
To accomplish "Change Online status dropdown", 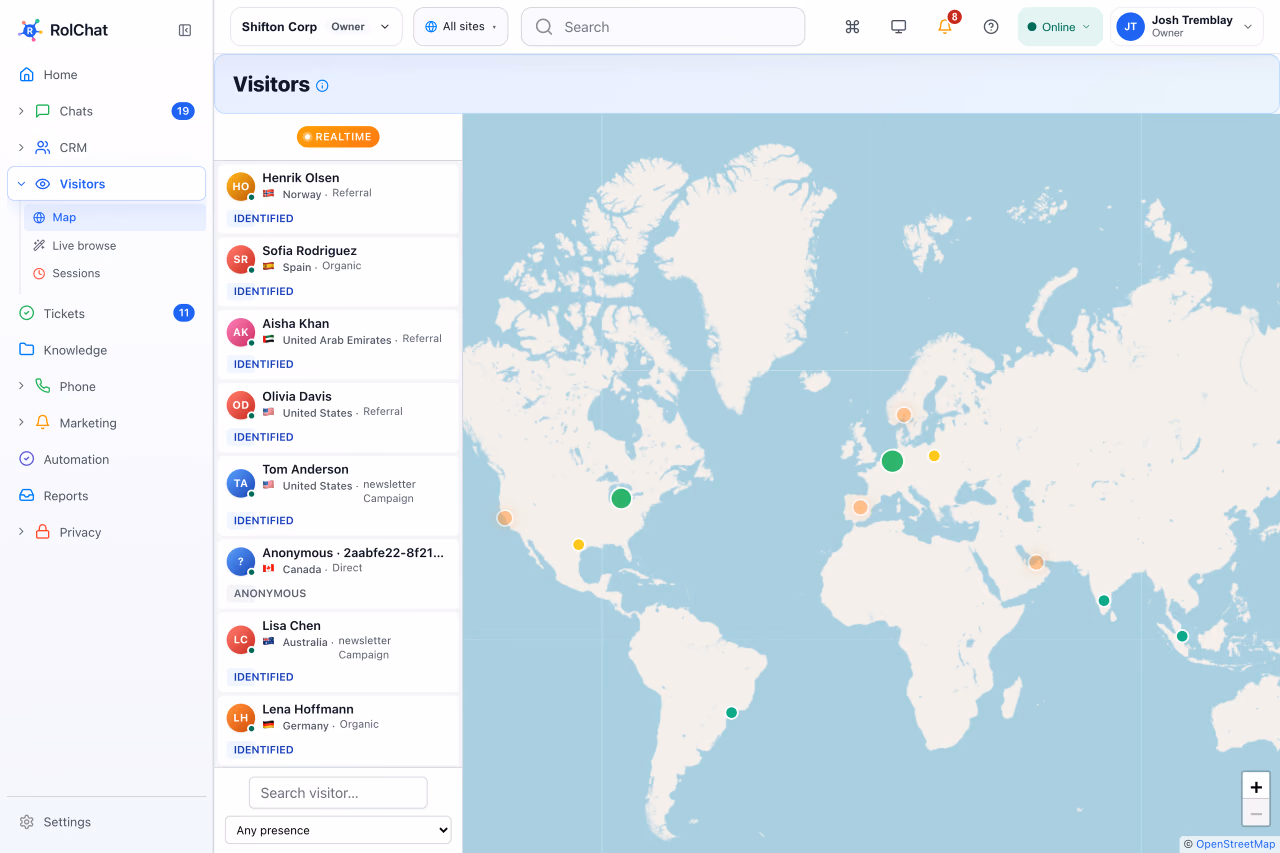I will pos(1060,27).
